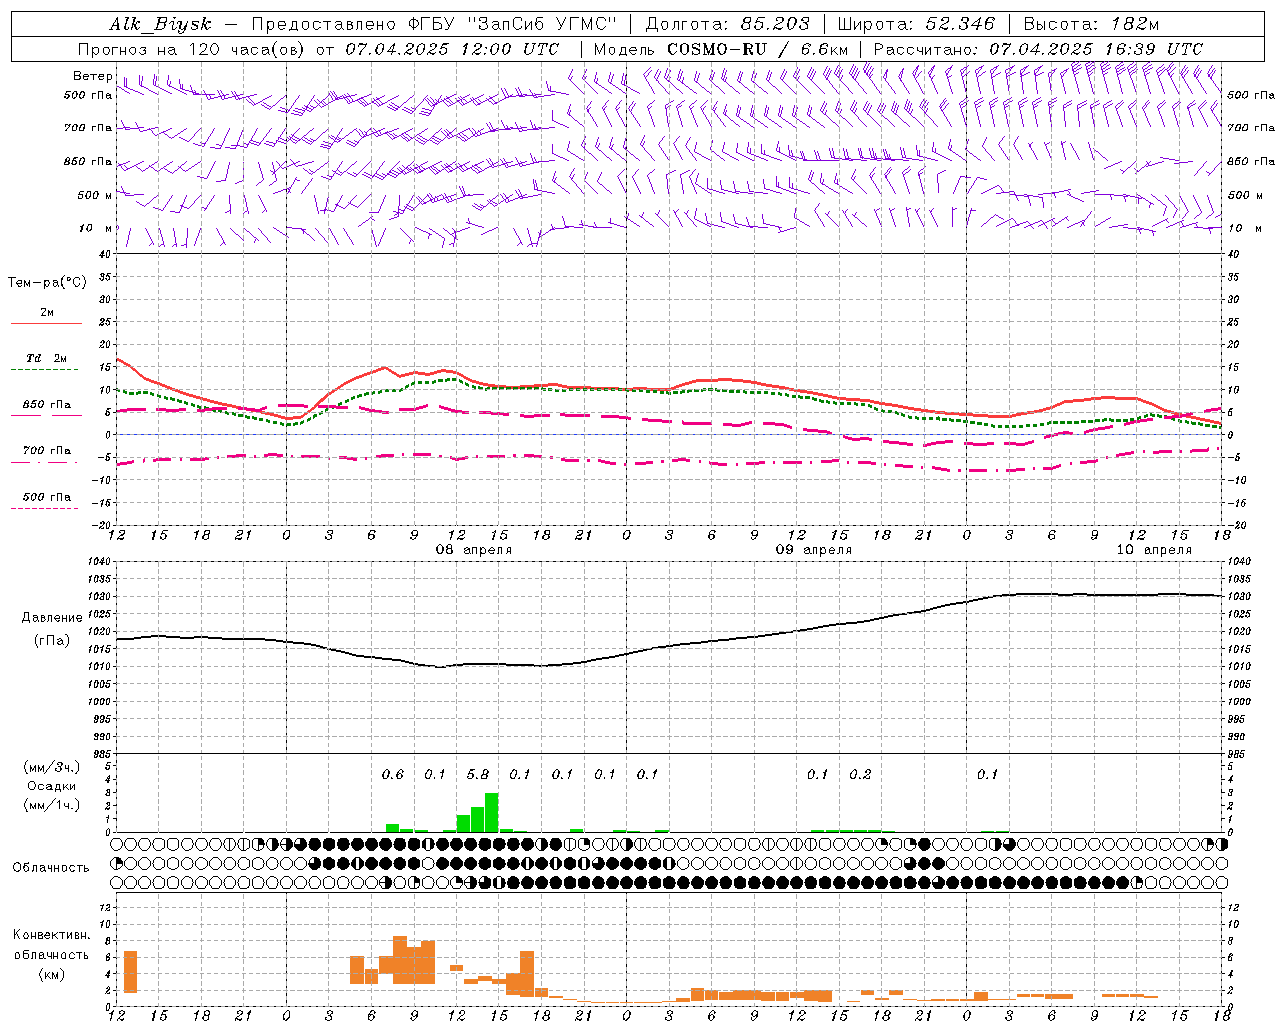The image size is (1280, 1024).
Task: Select the Рассчитано: 07.04.2025 16:39 UTC timestamp
Action: pyautogui.click(x=1038, y=49)
